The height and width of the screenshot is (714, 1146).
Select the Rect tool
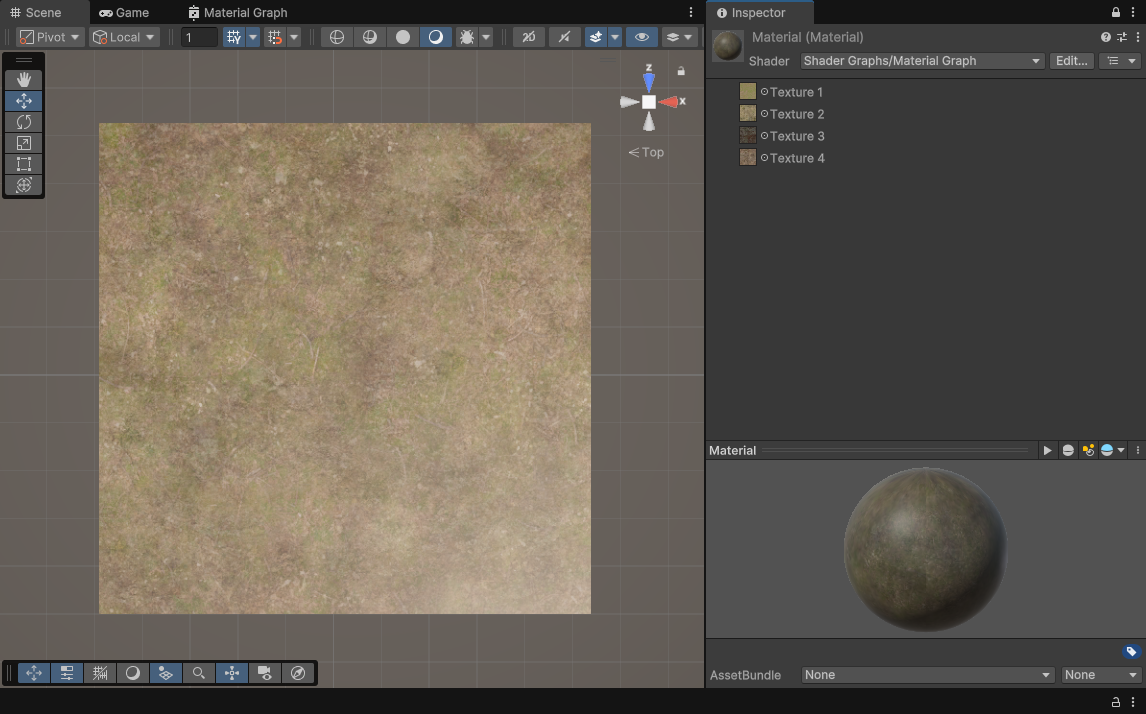(24, 164)
